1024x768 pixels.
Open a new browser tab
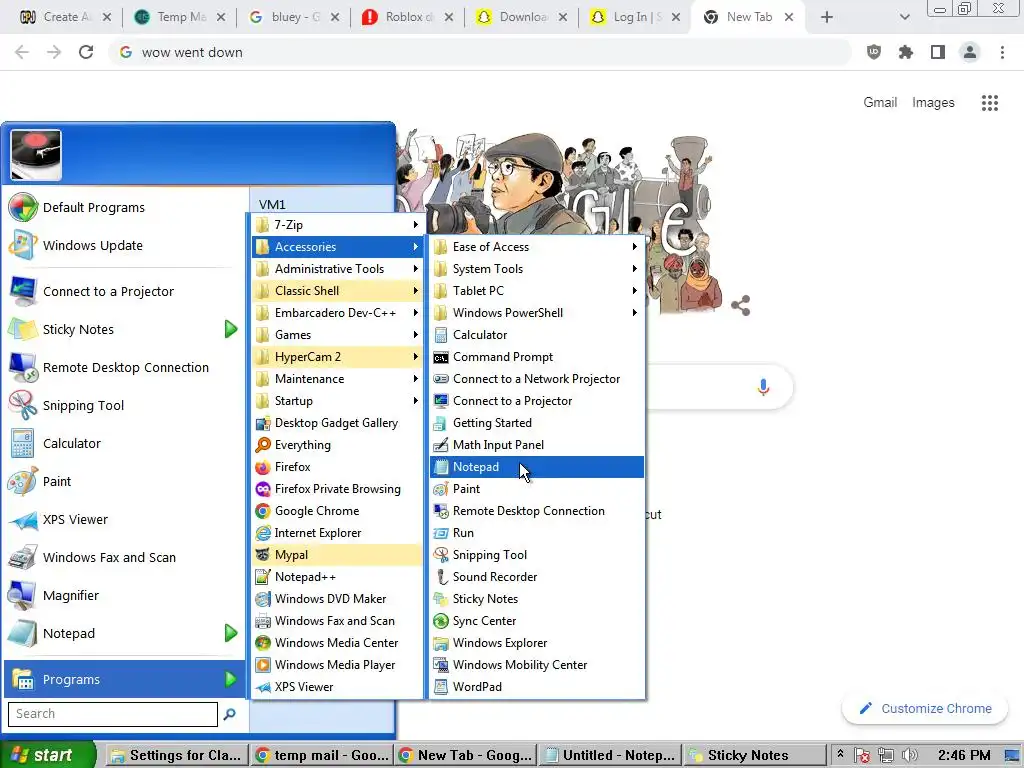click(827, 17)
